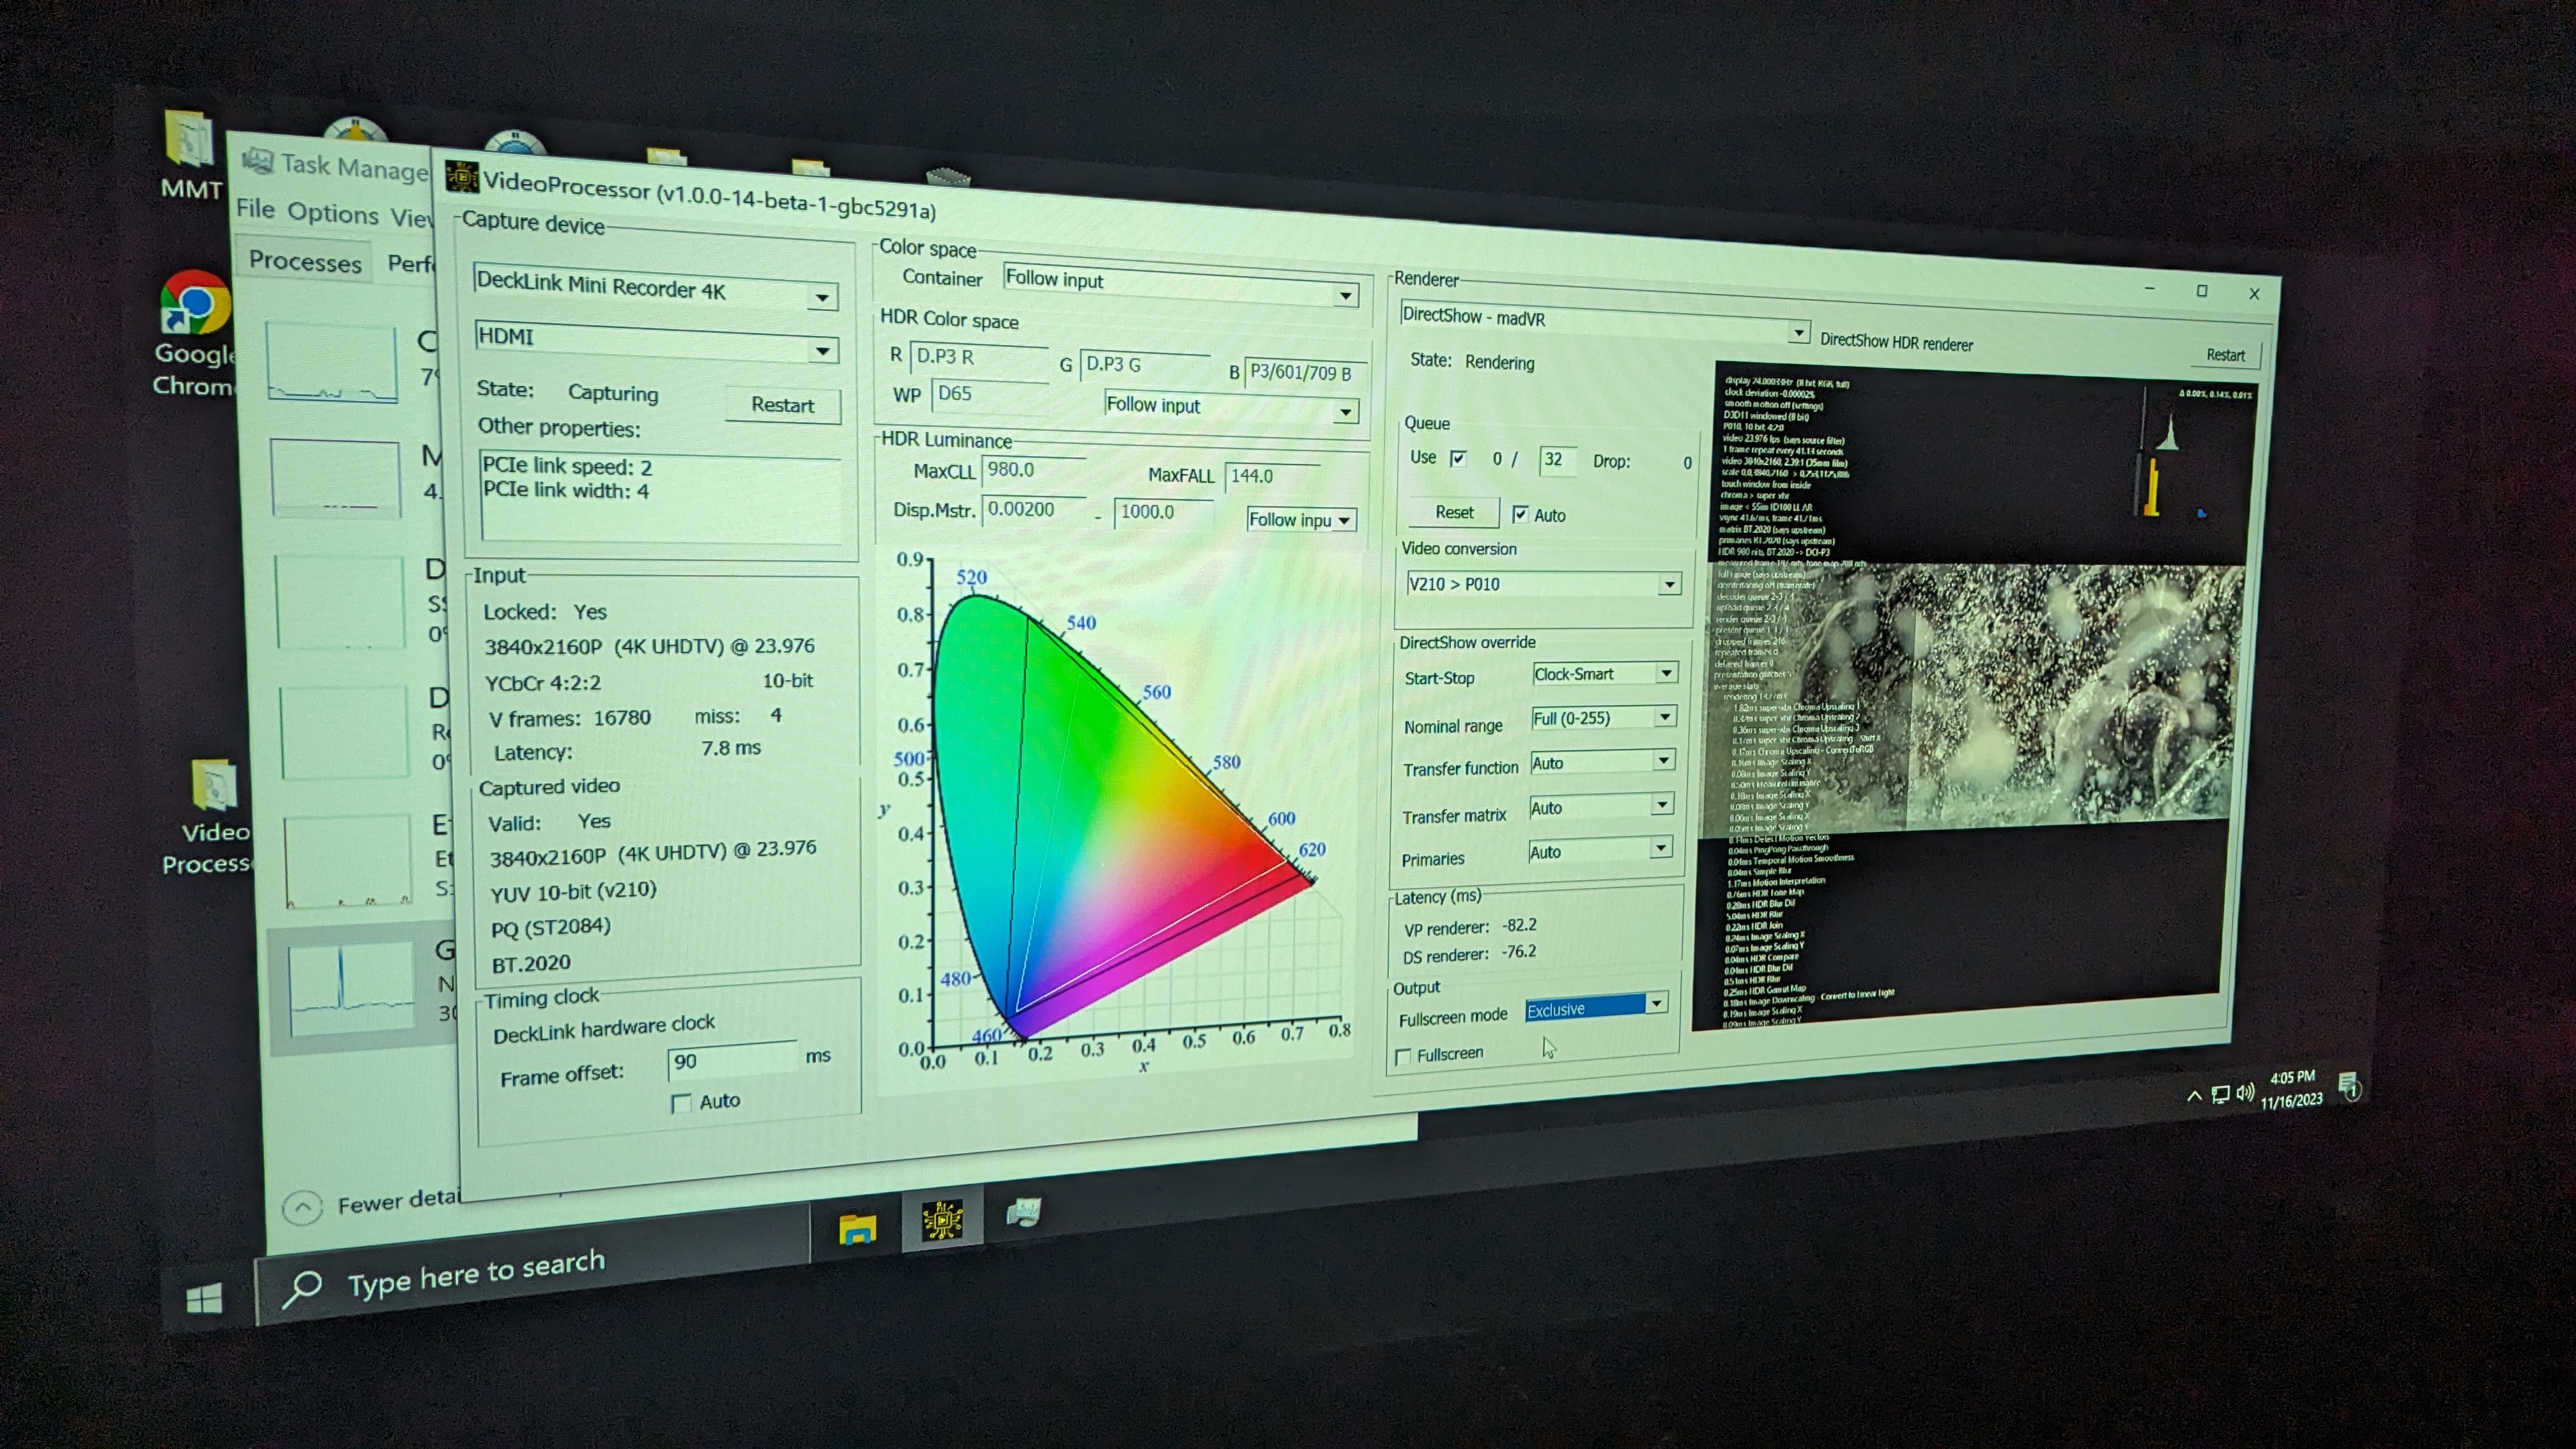
Task: Click the capture device Restart button
Action: pos(782,404)
